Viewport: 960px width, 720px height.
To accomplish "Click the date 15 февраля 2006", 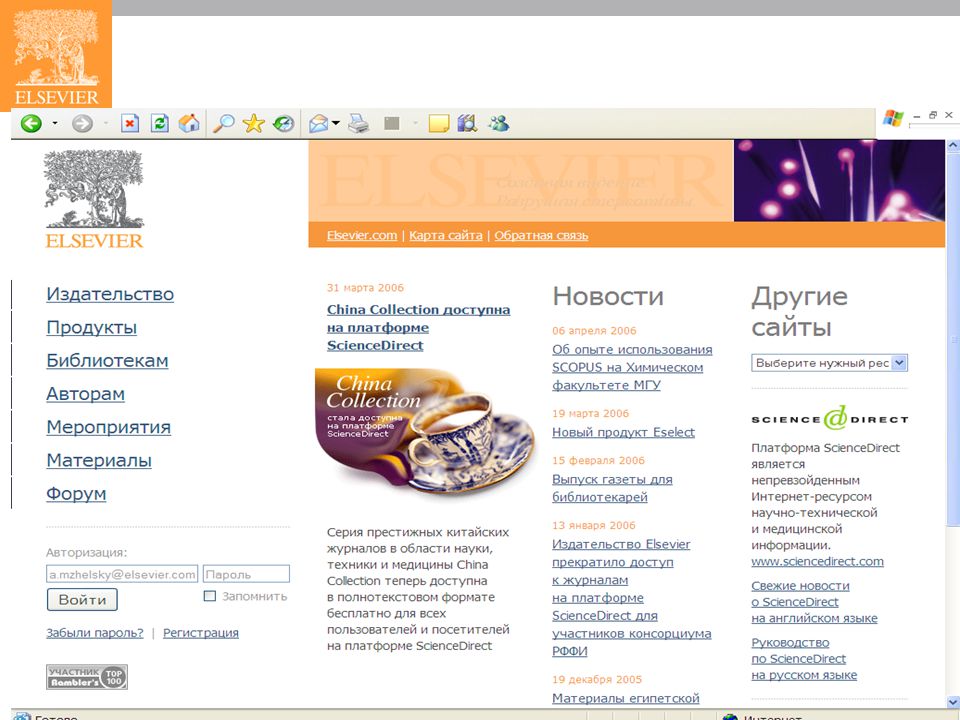I will click(x=599, y=460).
